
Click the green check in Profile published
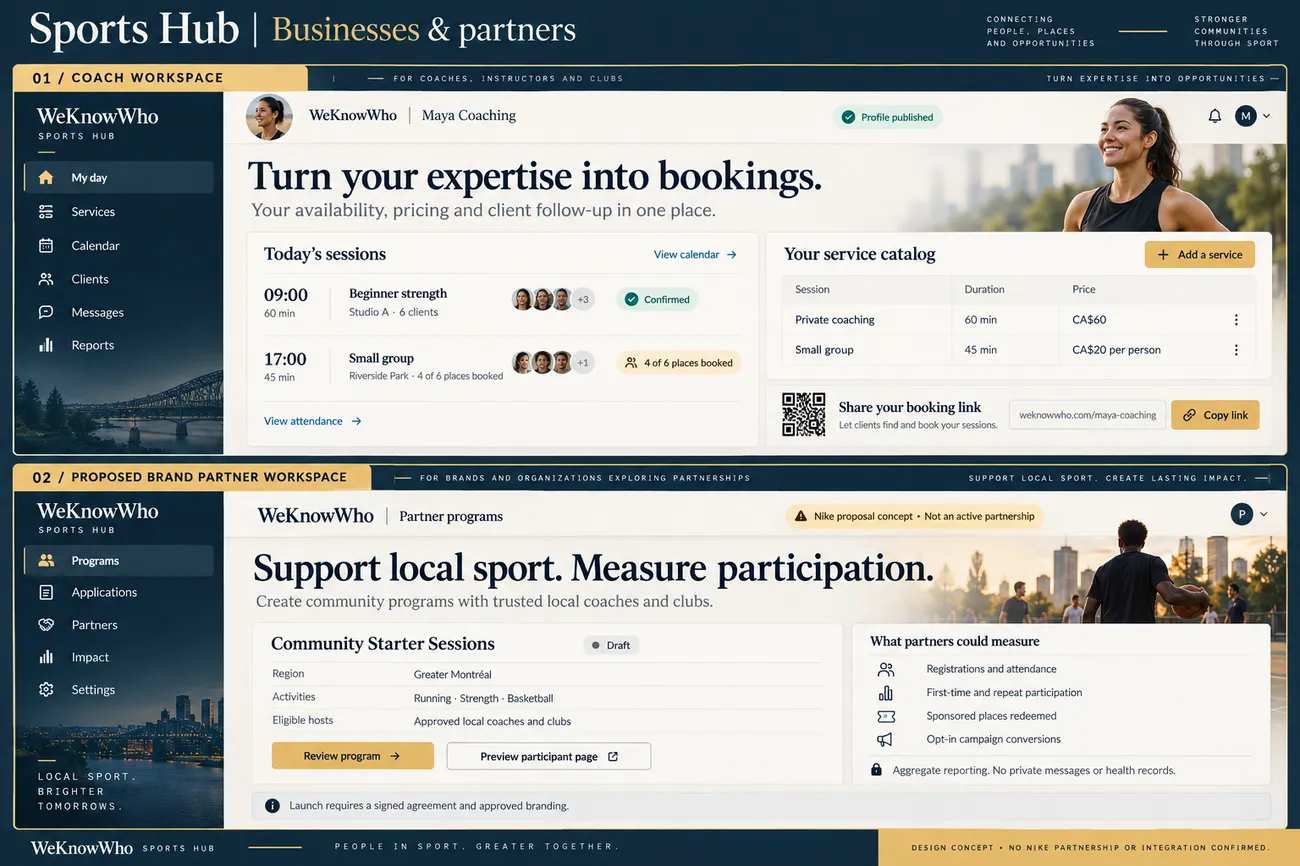[849, 117]
